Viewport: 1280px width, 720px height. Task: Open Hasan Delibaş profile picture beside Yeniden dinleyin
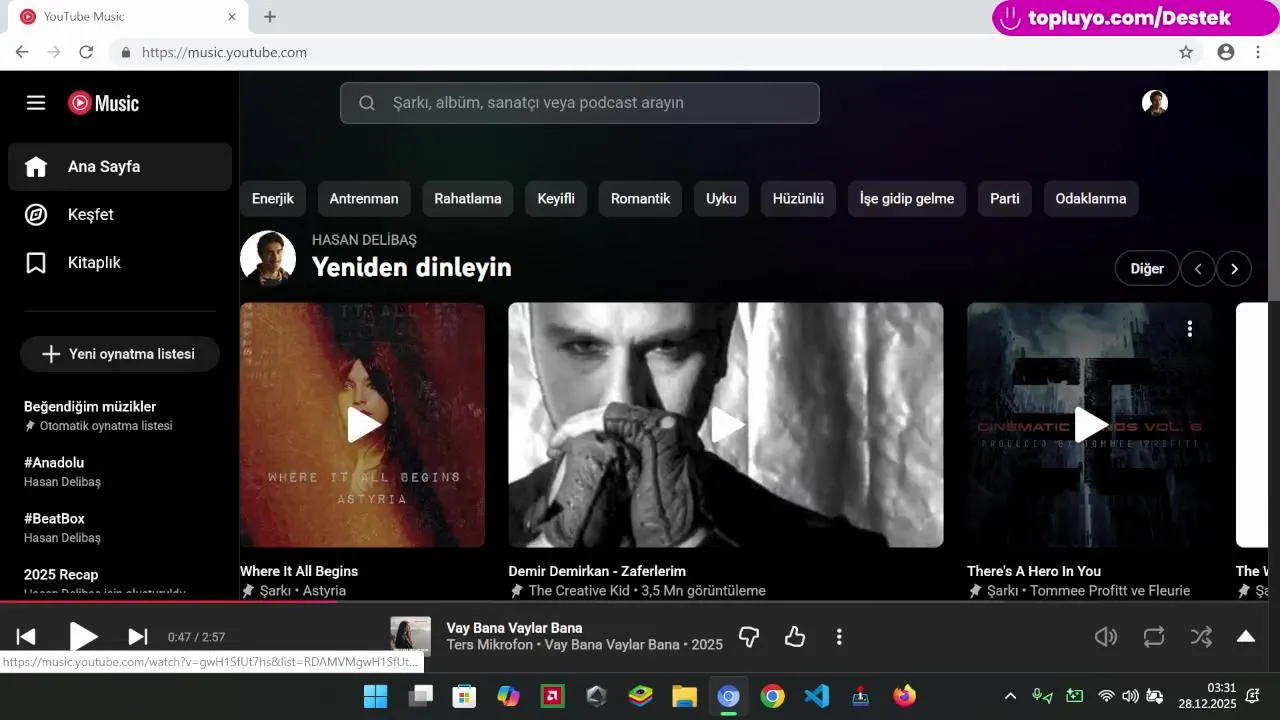[268, 259]
